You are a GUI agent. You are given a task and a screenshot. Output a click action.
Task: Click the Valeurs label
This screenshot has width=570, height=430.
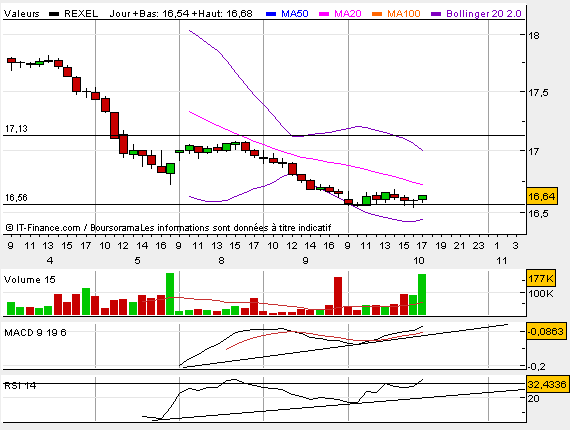click(x=21, y=14)
